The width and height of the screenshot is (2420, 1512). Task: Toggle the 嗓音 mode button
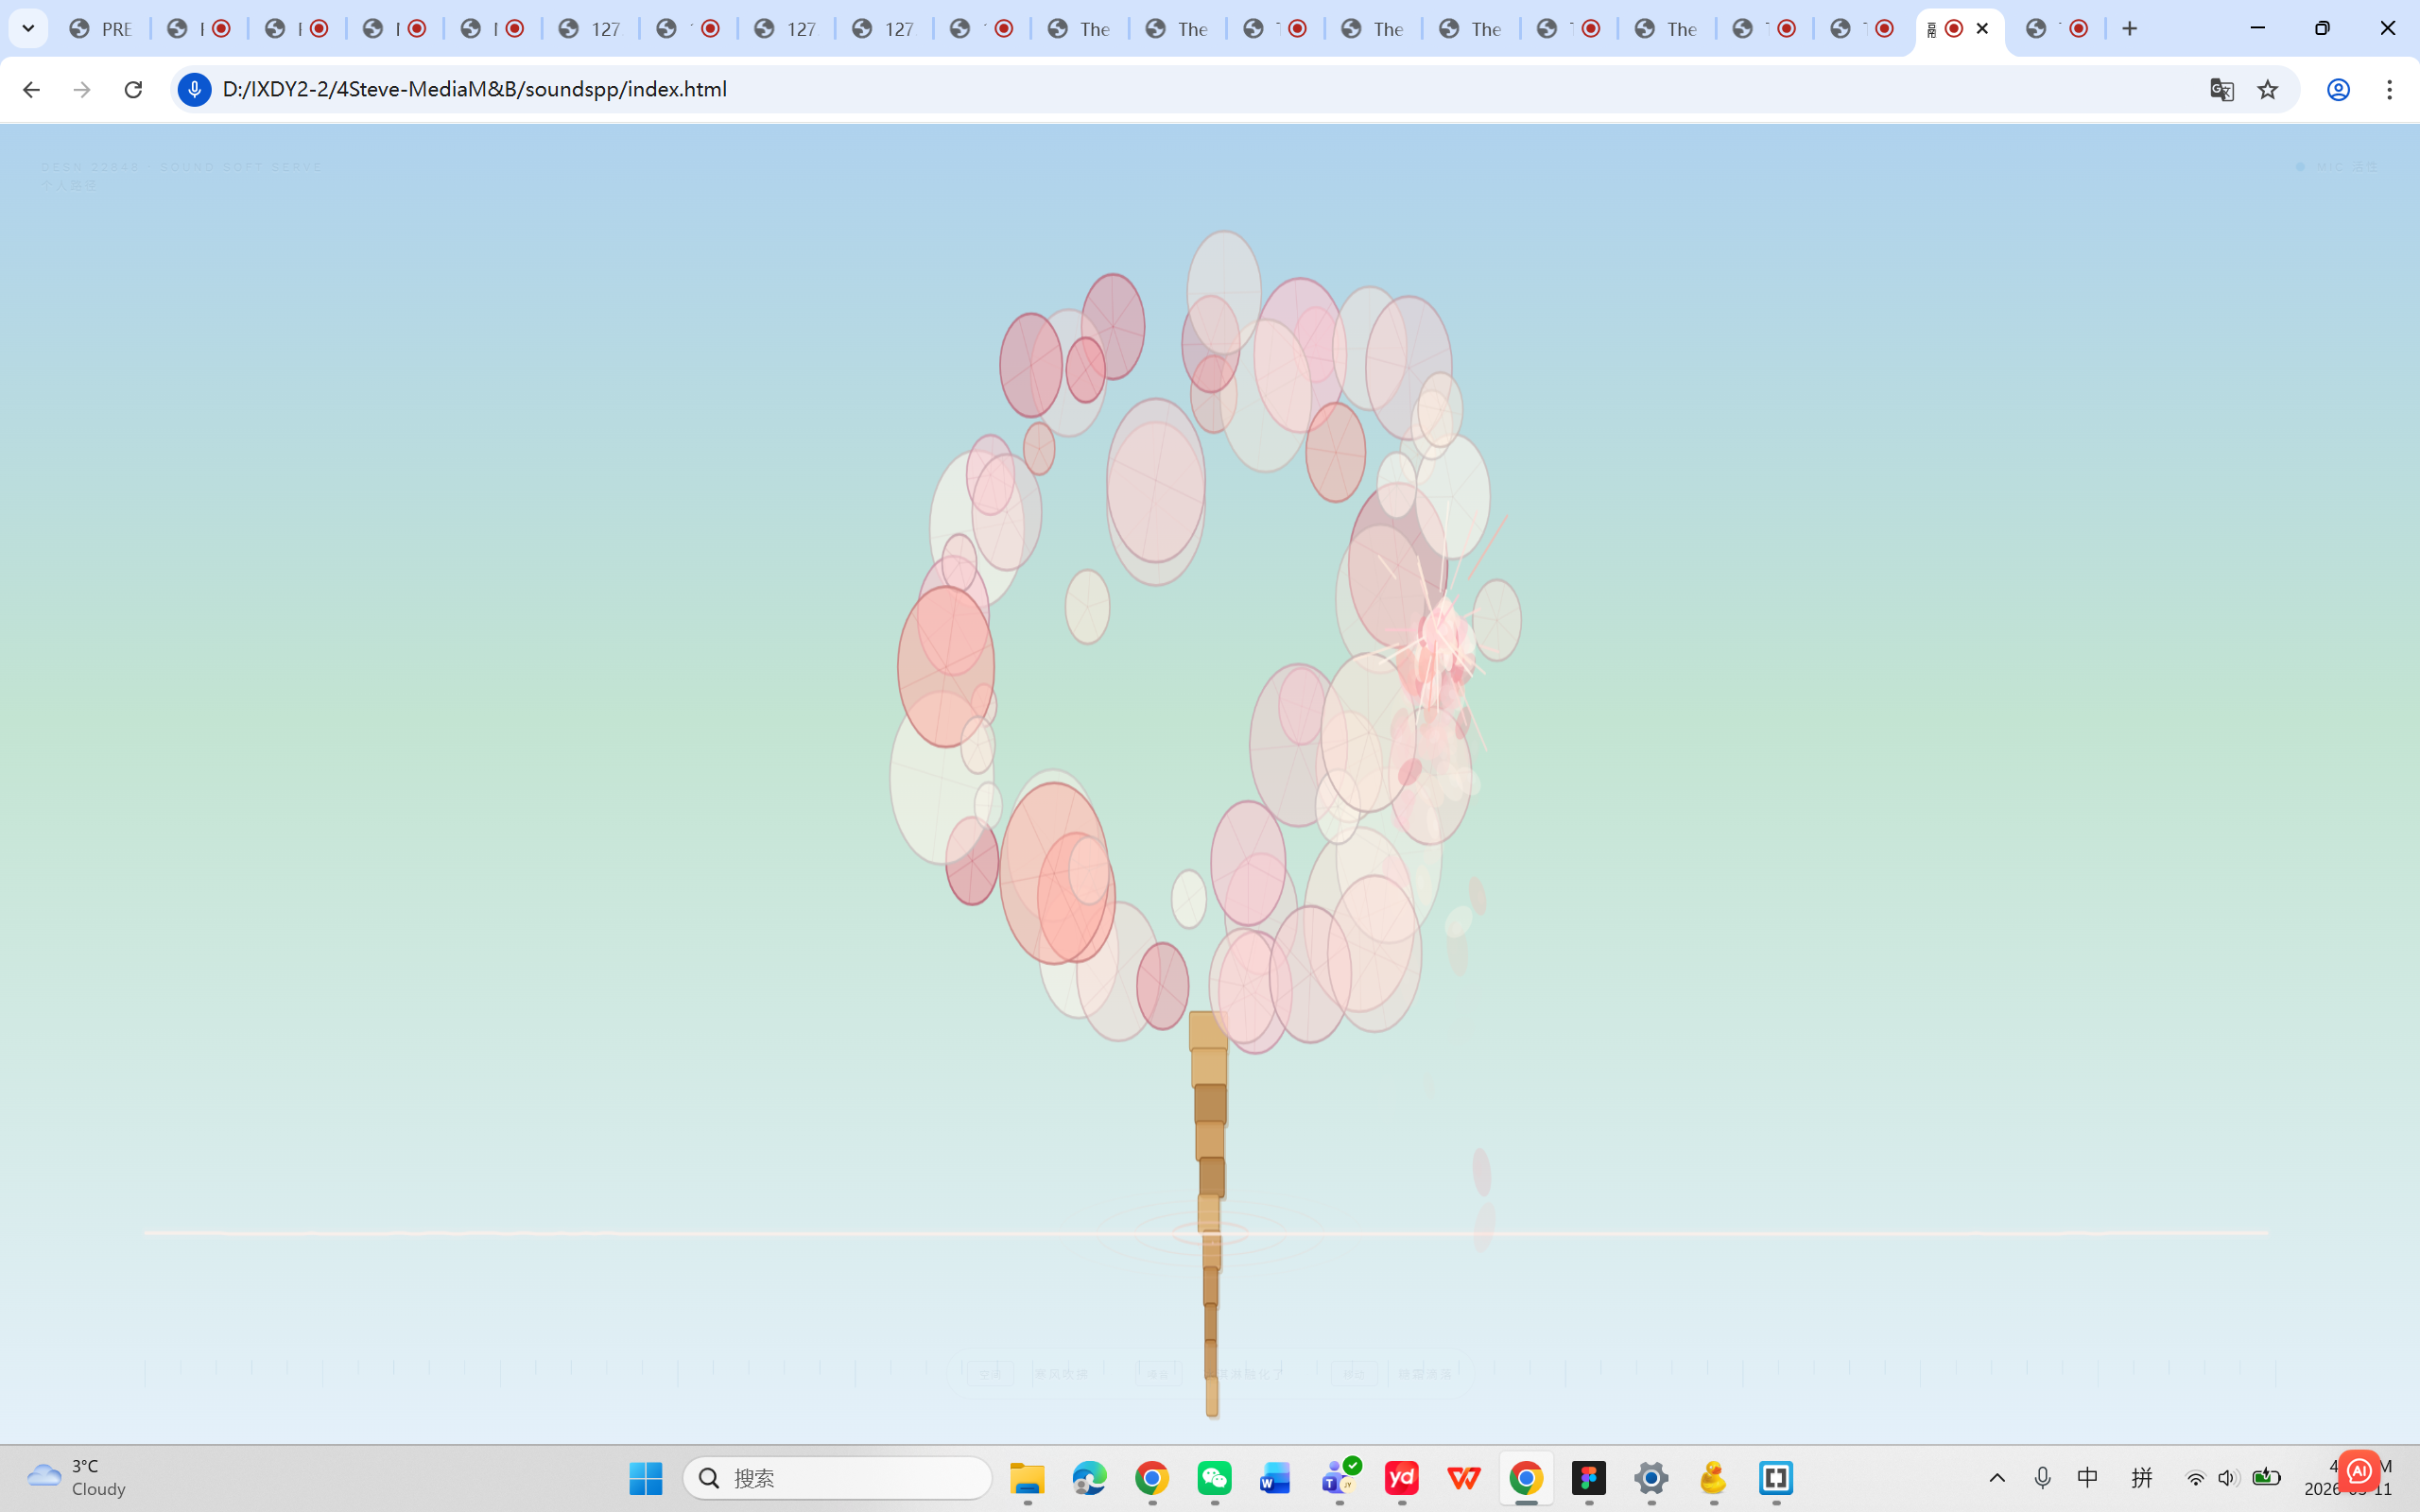(x=1158, y=1375)
